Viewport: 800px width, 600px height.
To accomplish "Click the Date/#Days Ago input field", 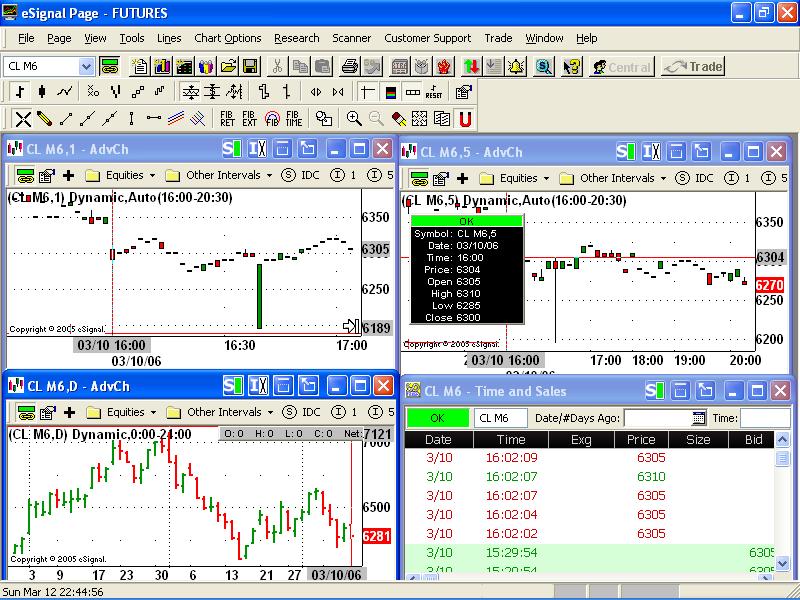I will point(658,418).
